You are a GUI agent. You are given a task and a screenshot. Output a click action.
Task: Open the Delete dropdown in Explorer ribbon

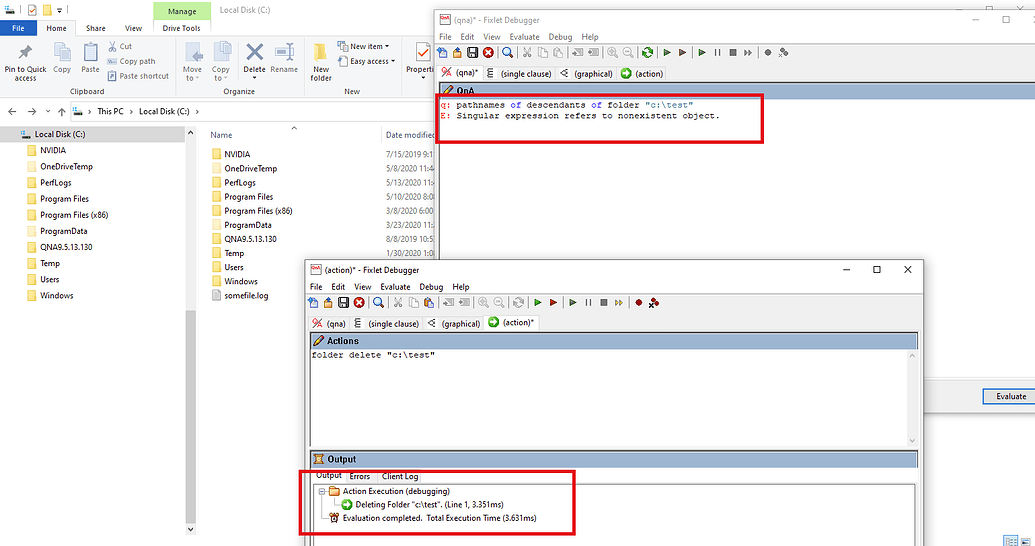(x=254, y=78)
